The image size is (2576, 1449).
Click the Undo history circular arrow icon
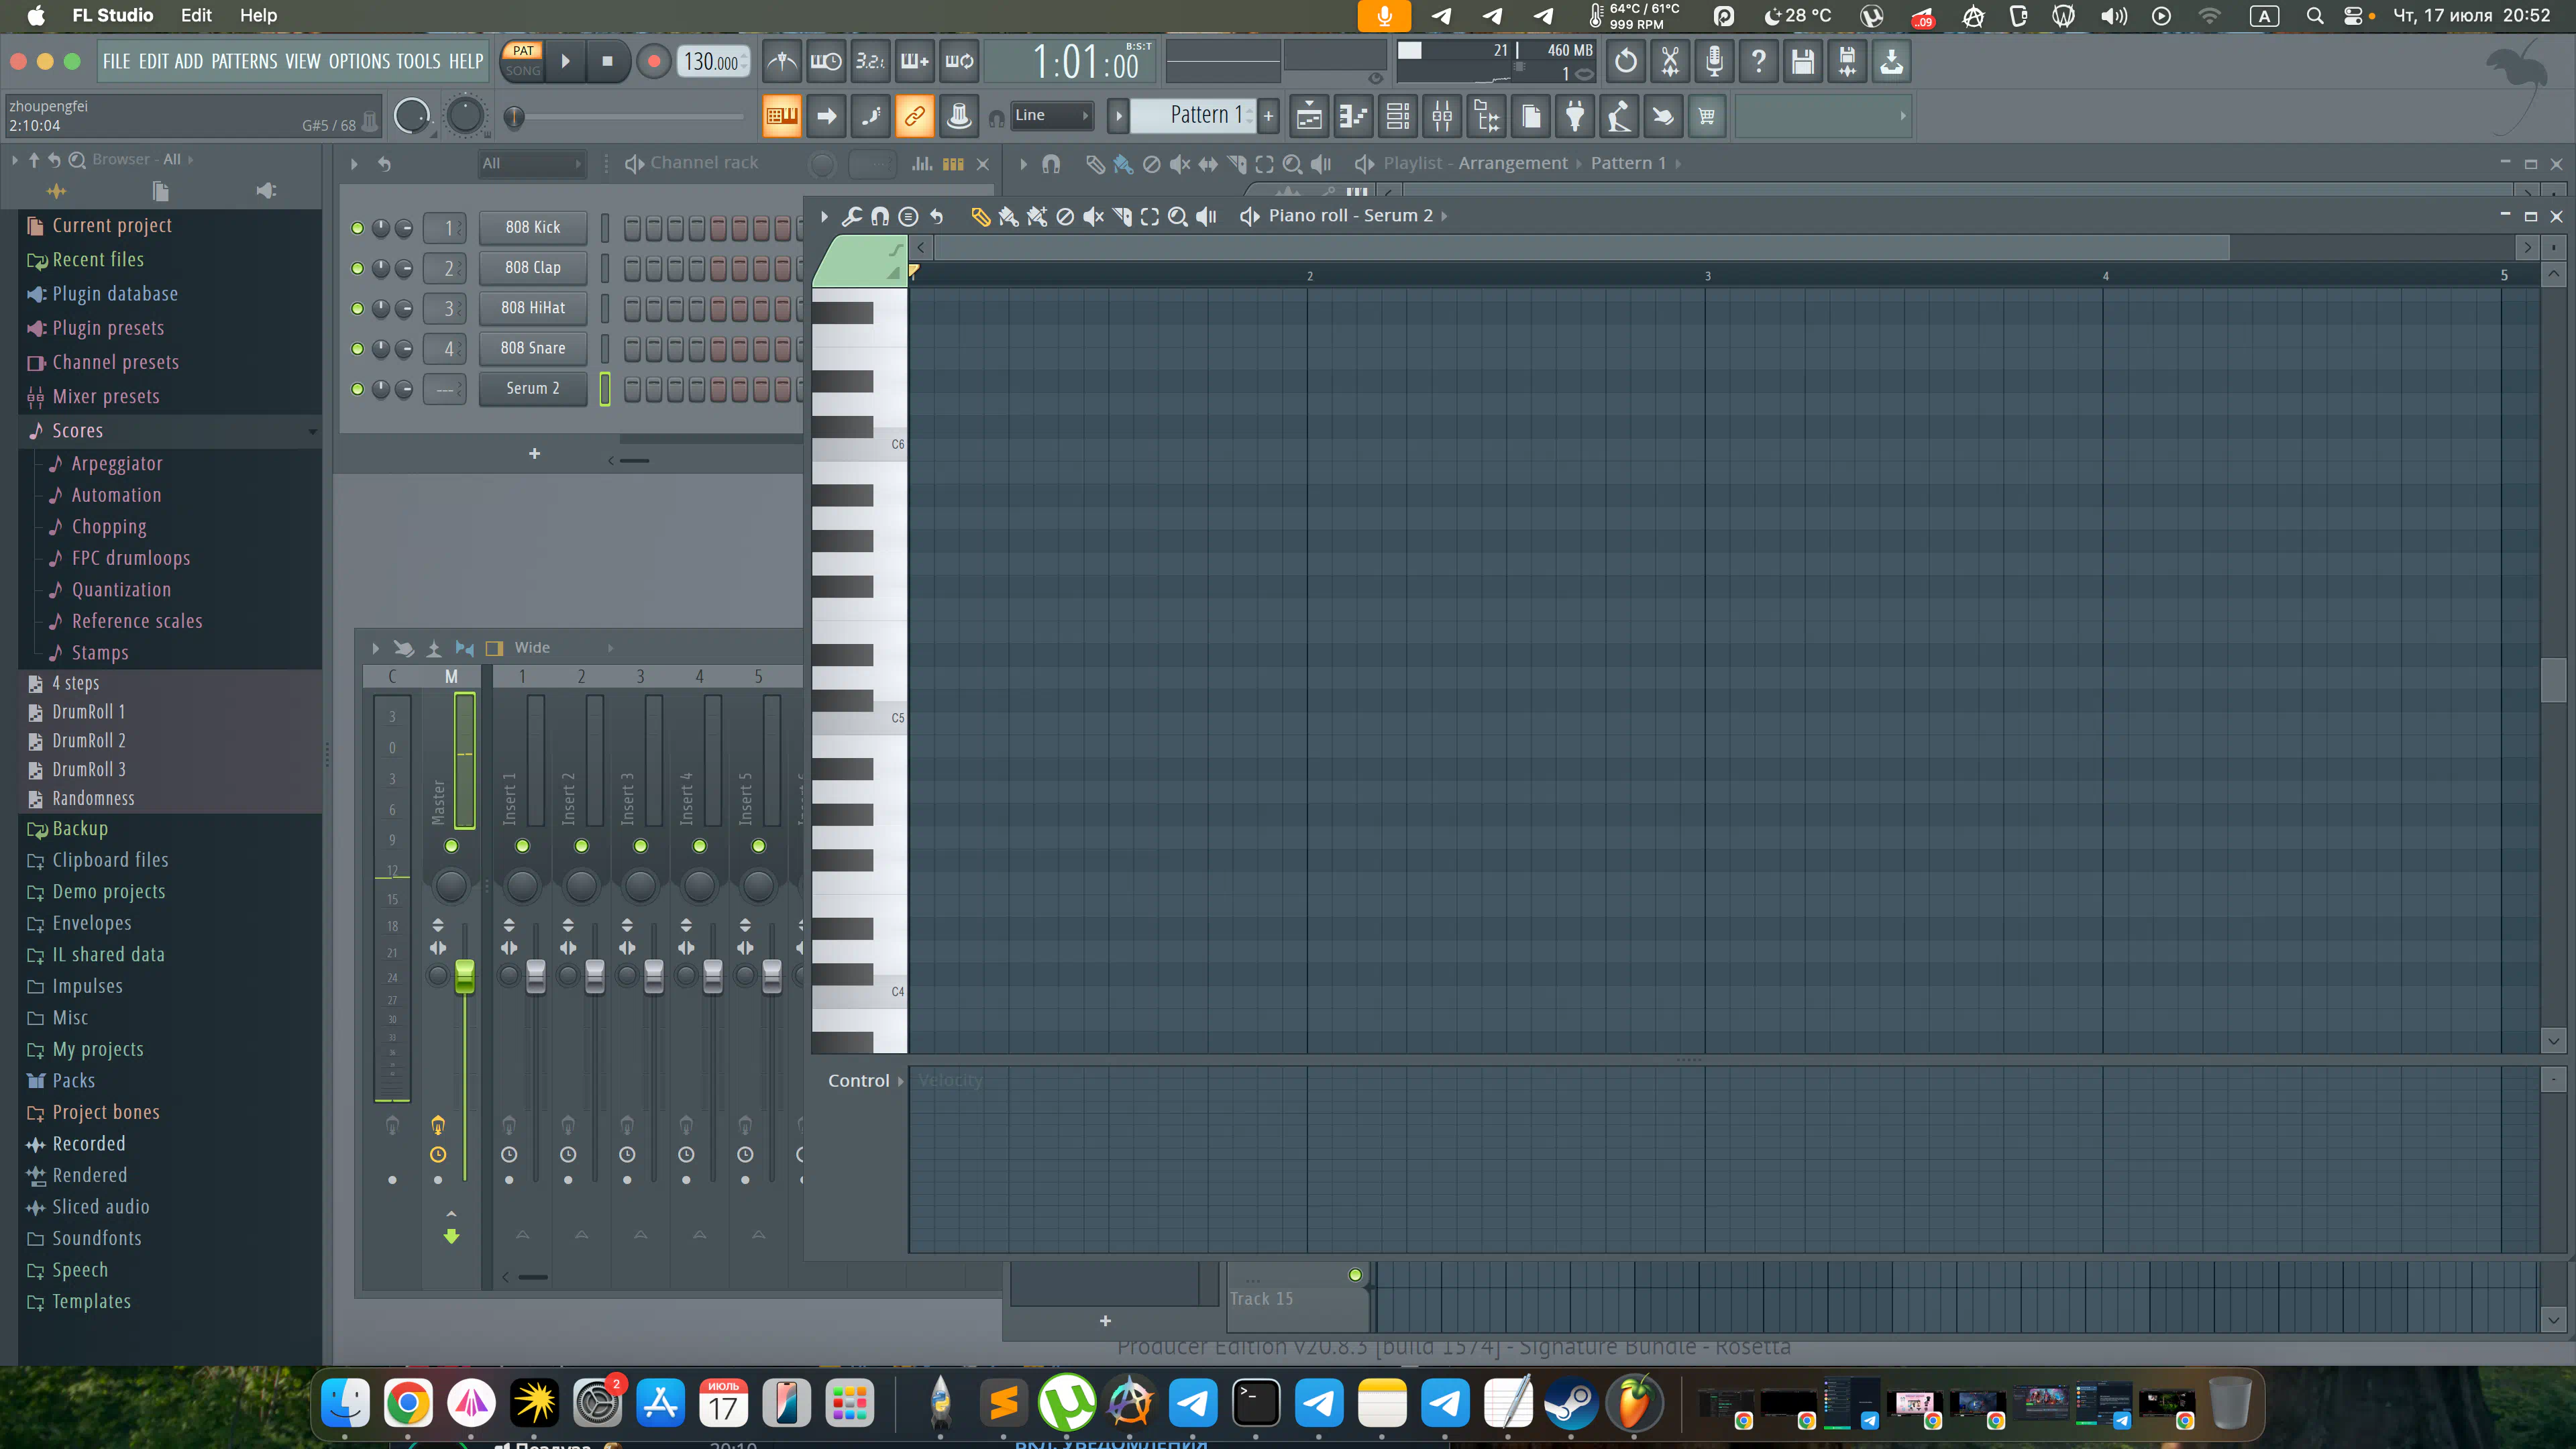1625,61
